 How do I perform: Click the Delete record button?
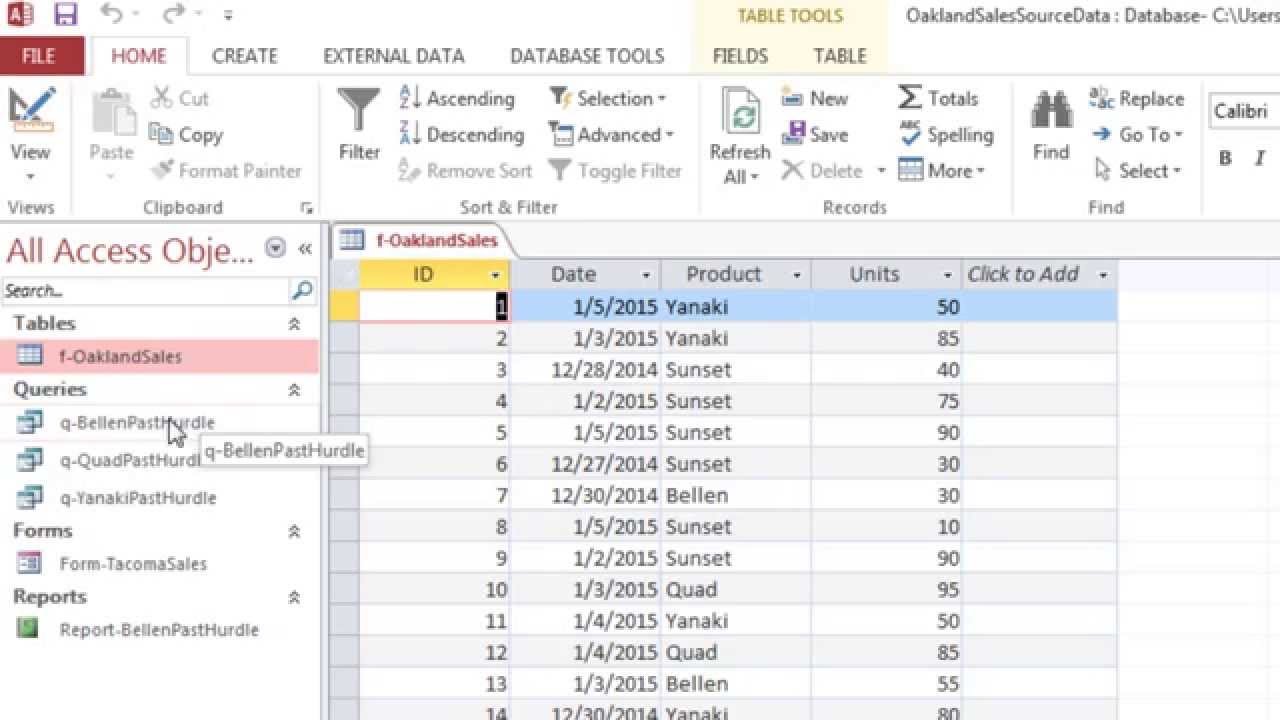(822, 171)
